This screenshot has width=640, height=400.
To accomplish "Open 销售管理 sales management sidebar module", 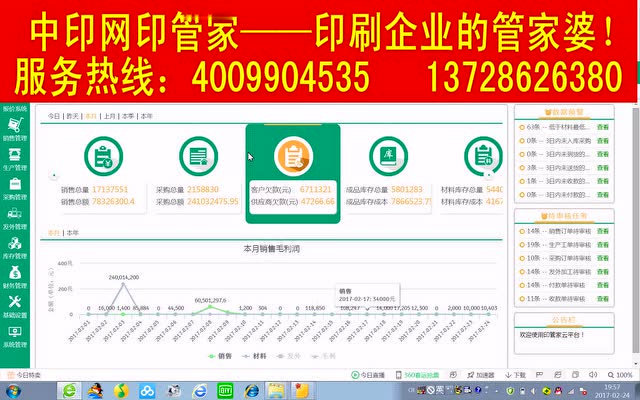I will coord(15,130).
